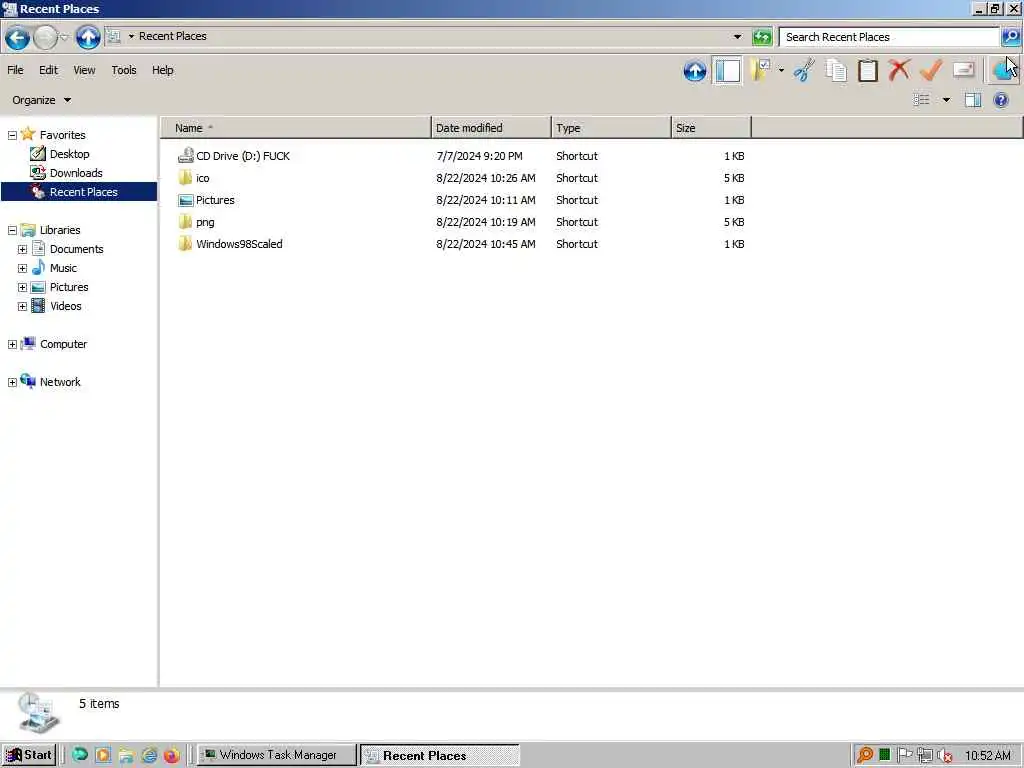Image resolution: width=1024 pixels, height=768 pixels.
Task: Collapse the Favorites tree node
Action: coord(12,135)
